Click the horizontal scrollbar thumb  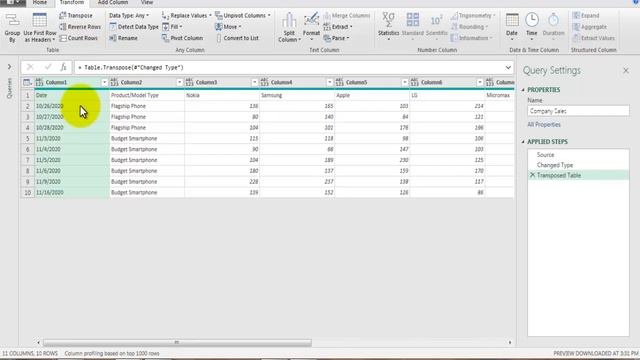point(177,342)
